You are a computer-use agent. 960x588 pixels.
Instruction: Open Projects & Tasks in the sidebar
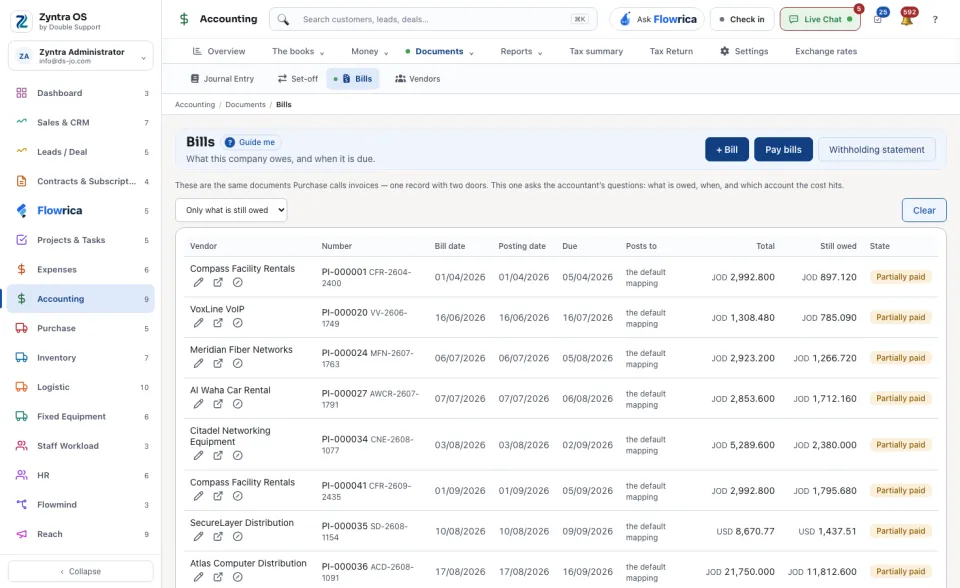(81, 240)
